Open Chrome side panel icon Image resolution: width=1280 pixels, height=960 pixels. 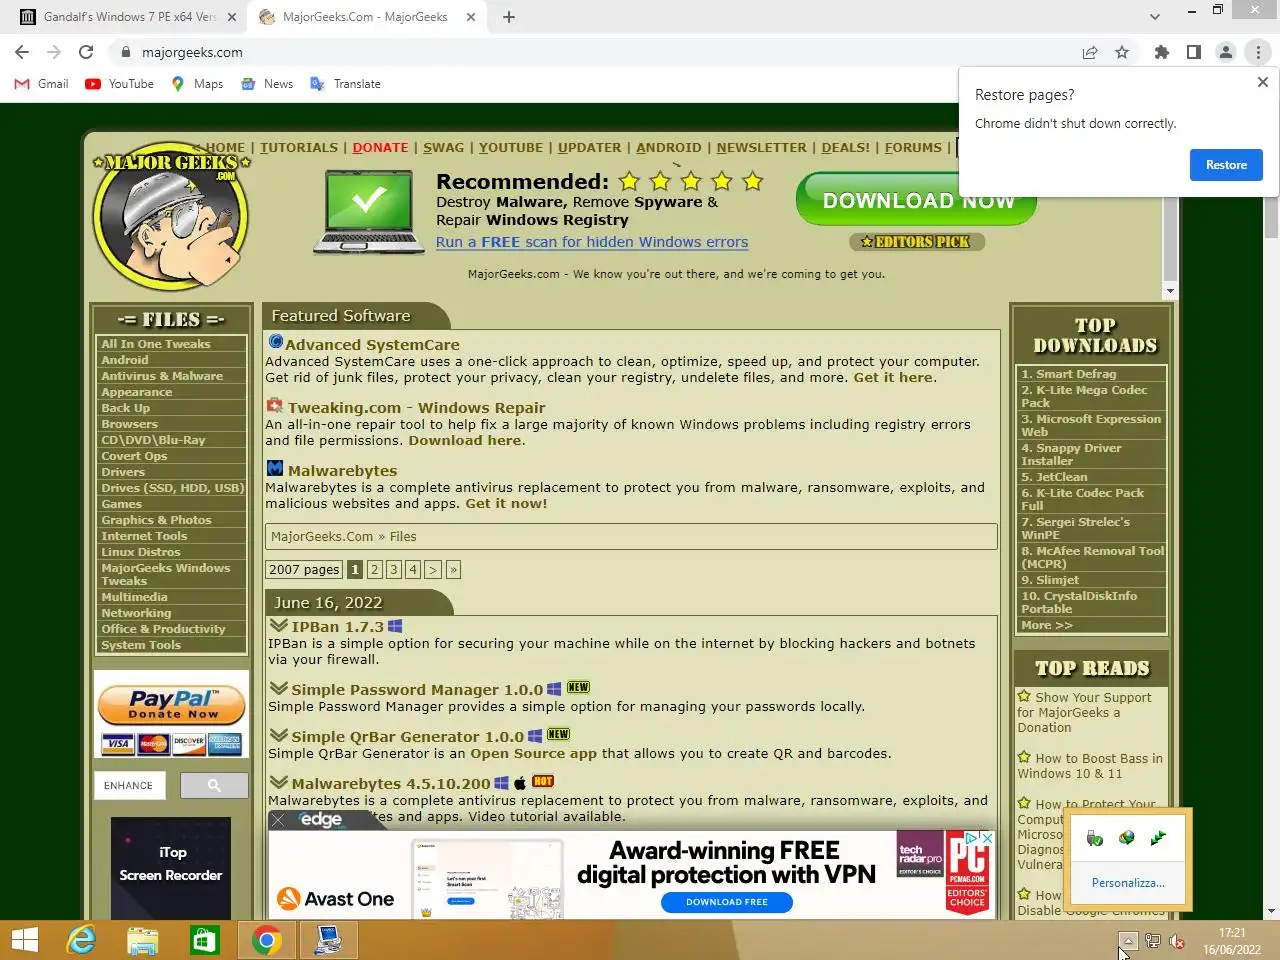click(1194, 52)
